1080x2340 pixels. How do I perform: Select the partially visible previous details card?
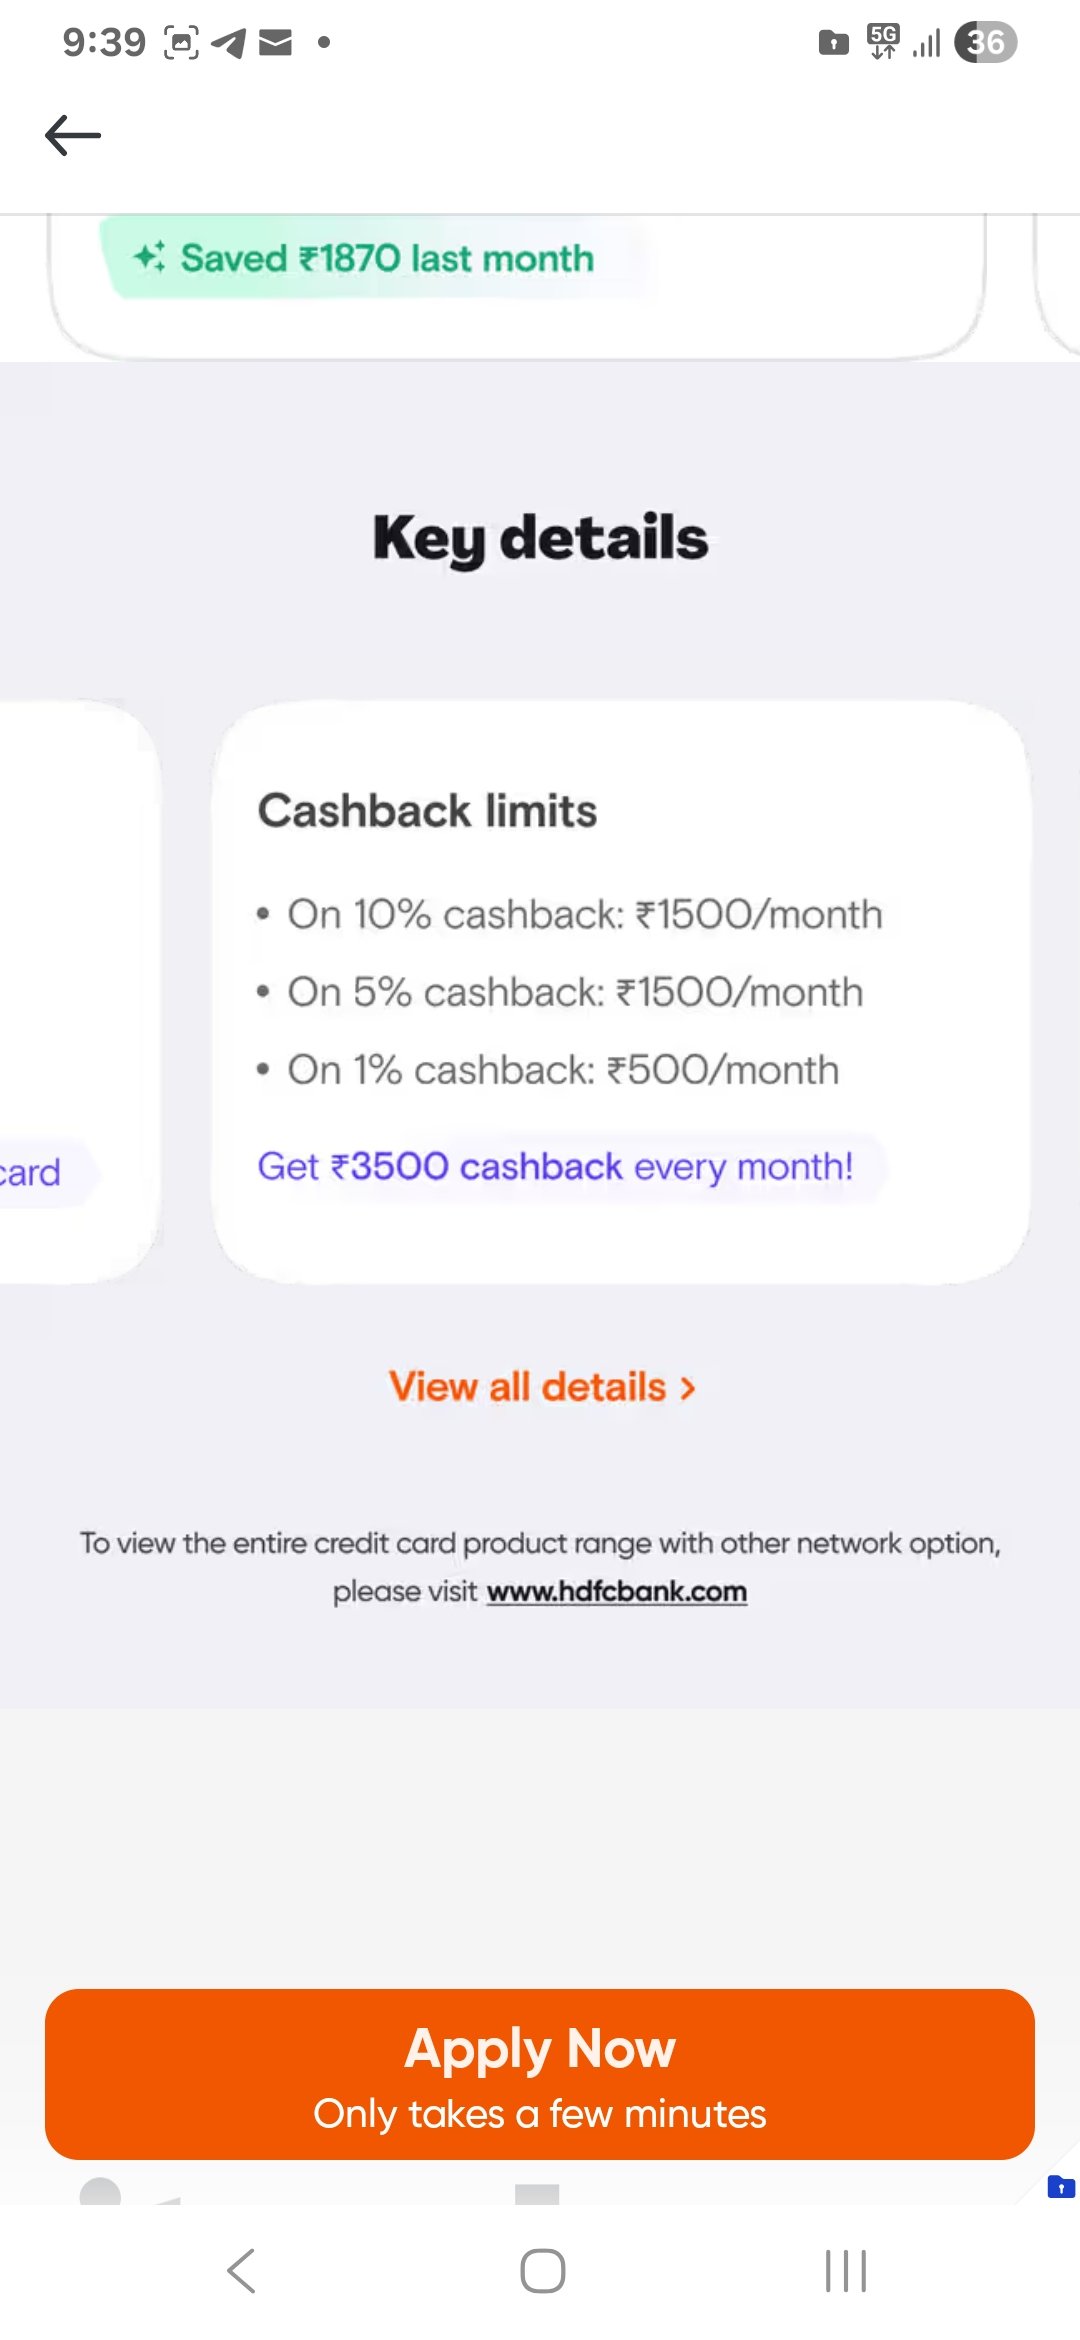coord(80,992)
